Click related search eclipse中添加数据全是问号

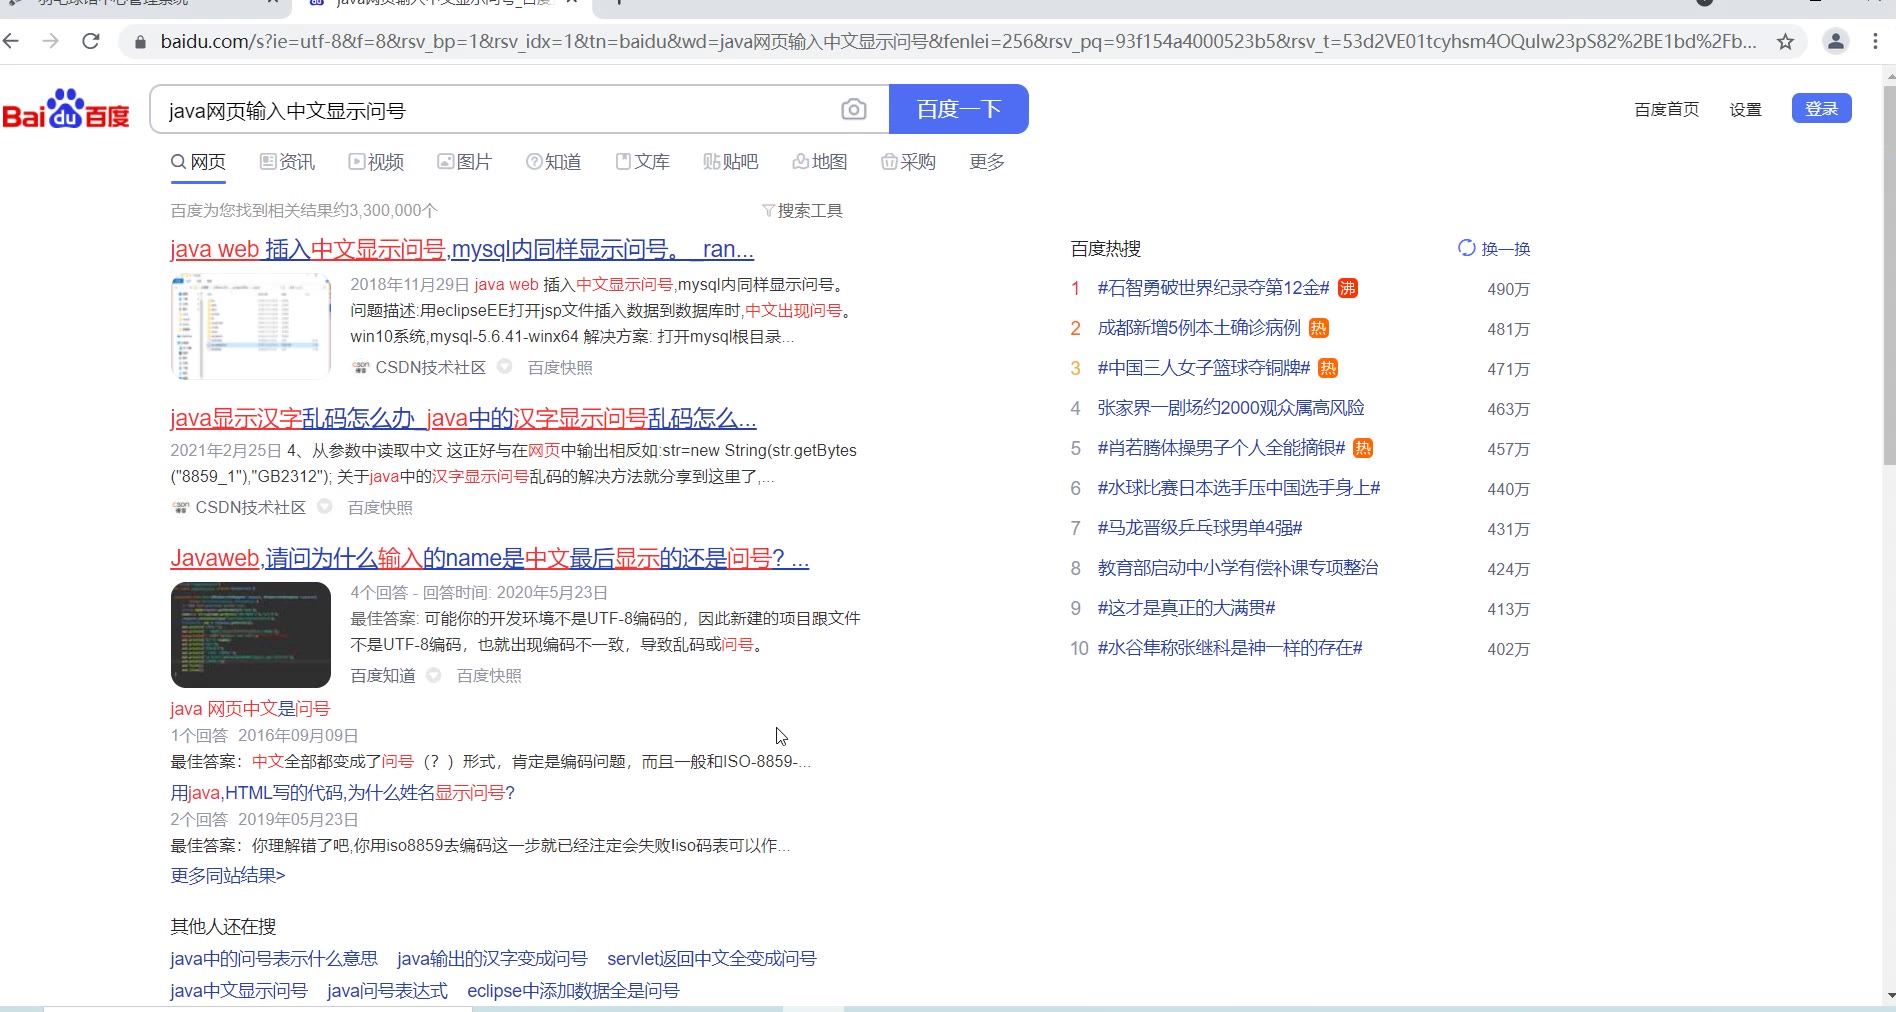point(573,991)
